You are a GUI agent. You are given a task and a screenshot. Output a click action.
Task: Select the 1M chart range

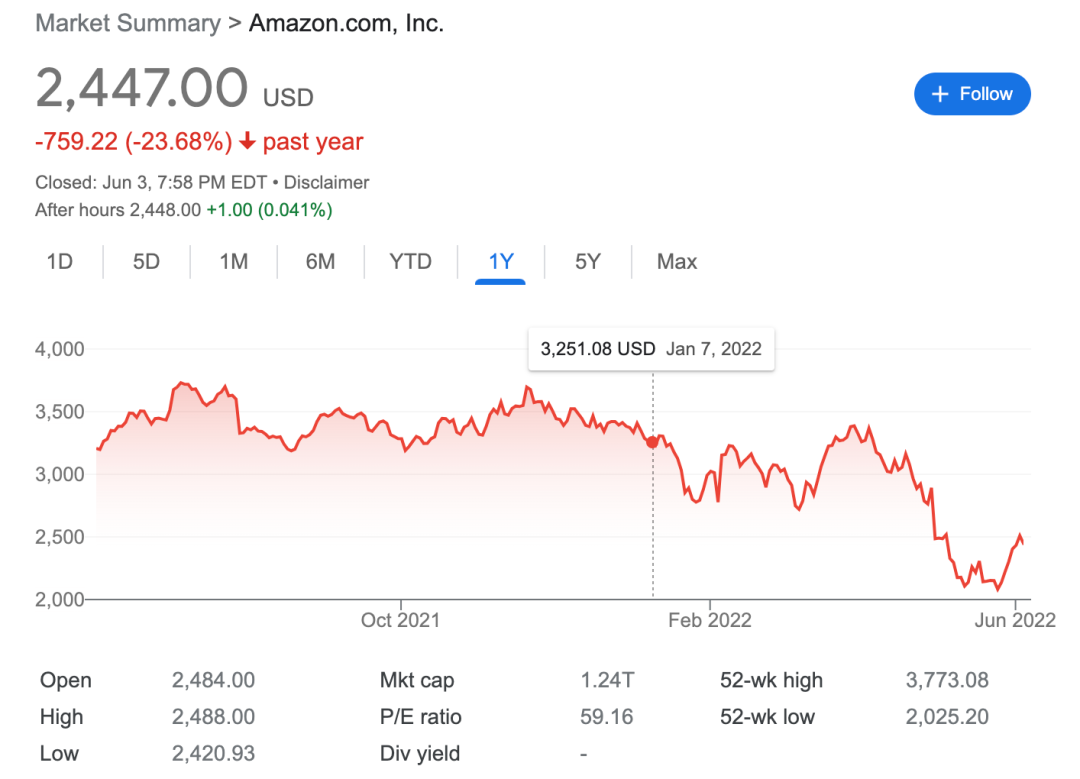click(x=234, y=262)
